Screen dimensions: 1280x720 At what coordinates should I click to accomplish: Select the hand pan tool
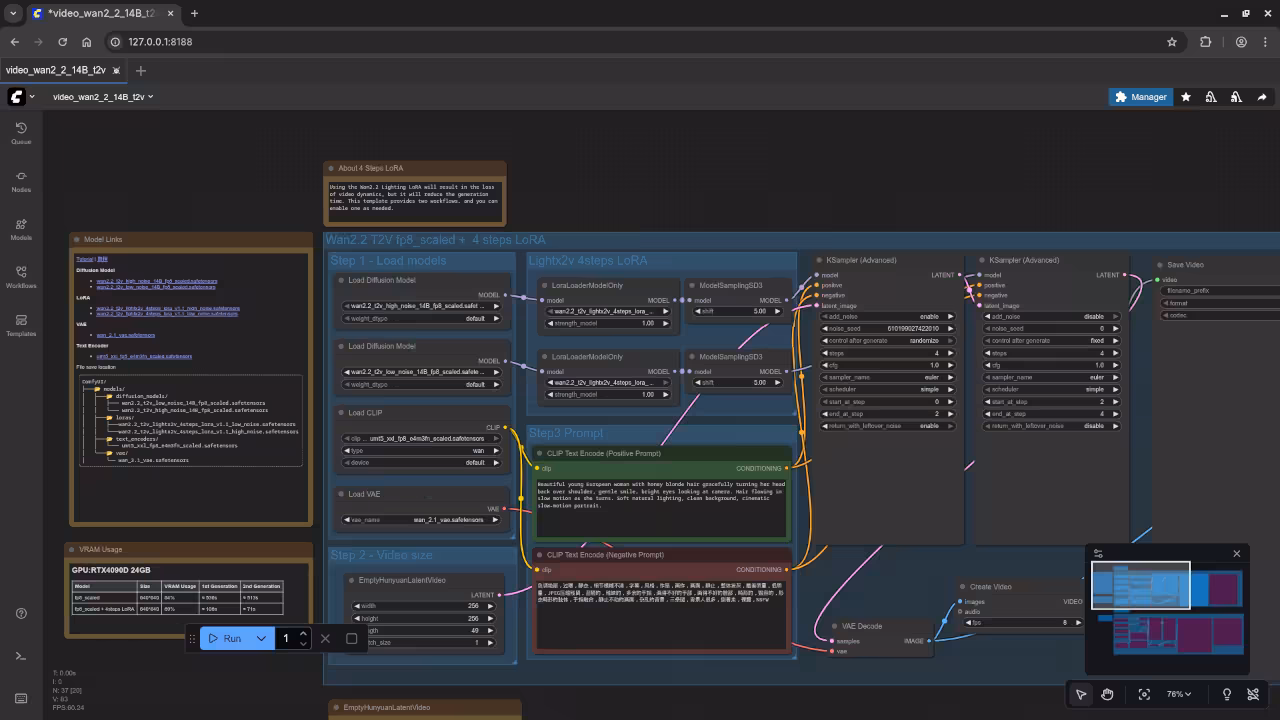[1107, 694]
